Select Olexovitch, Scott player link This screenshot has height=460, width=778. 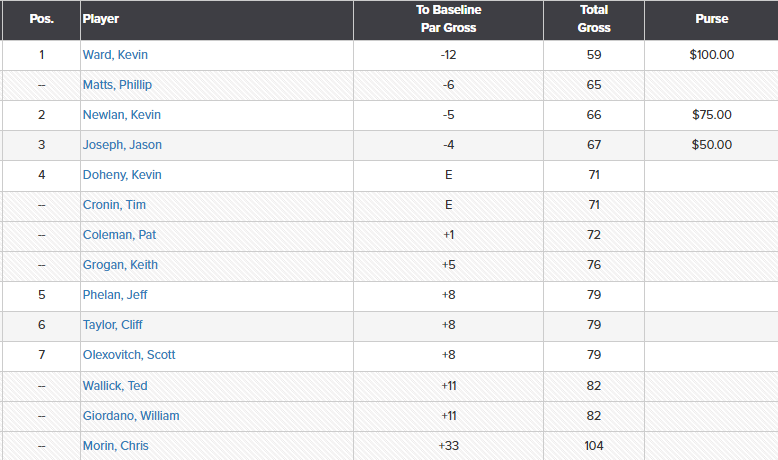(129, 355)
